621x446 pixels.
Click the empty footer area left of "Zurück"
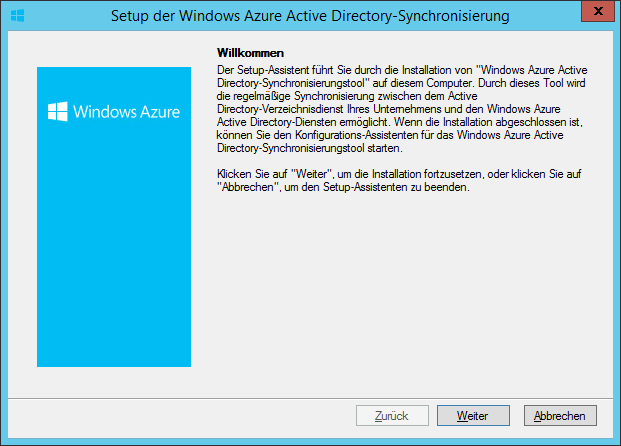[x=180, y=415]
